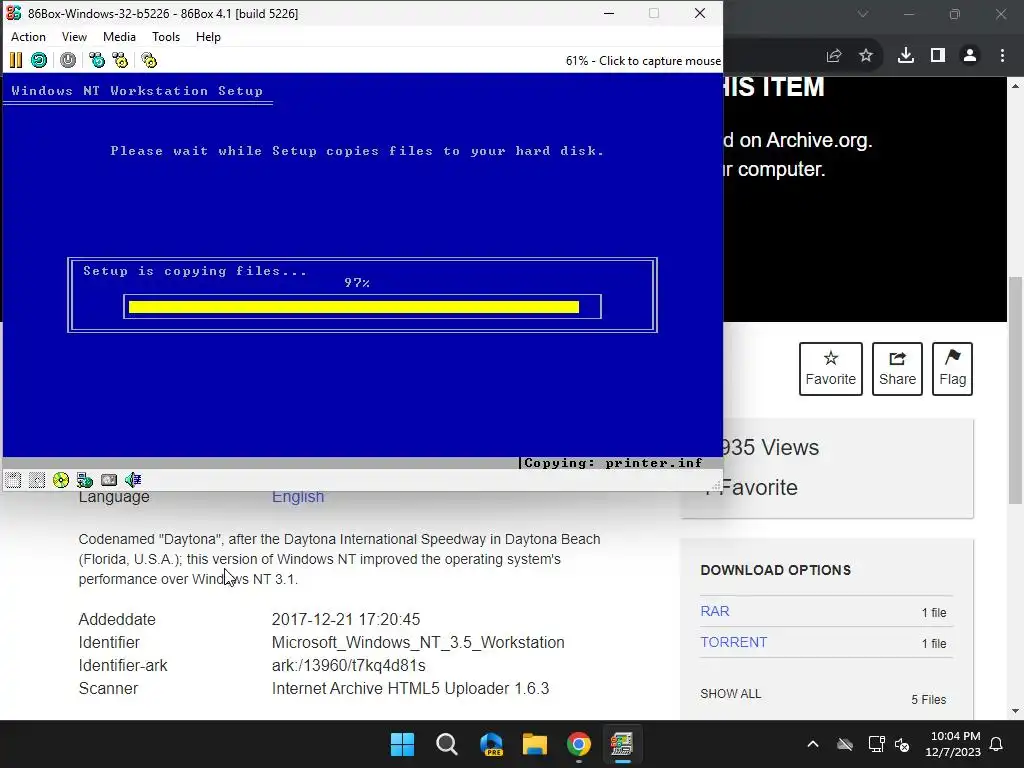Switch to Chrome from taskbar

coord(579,744)
